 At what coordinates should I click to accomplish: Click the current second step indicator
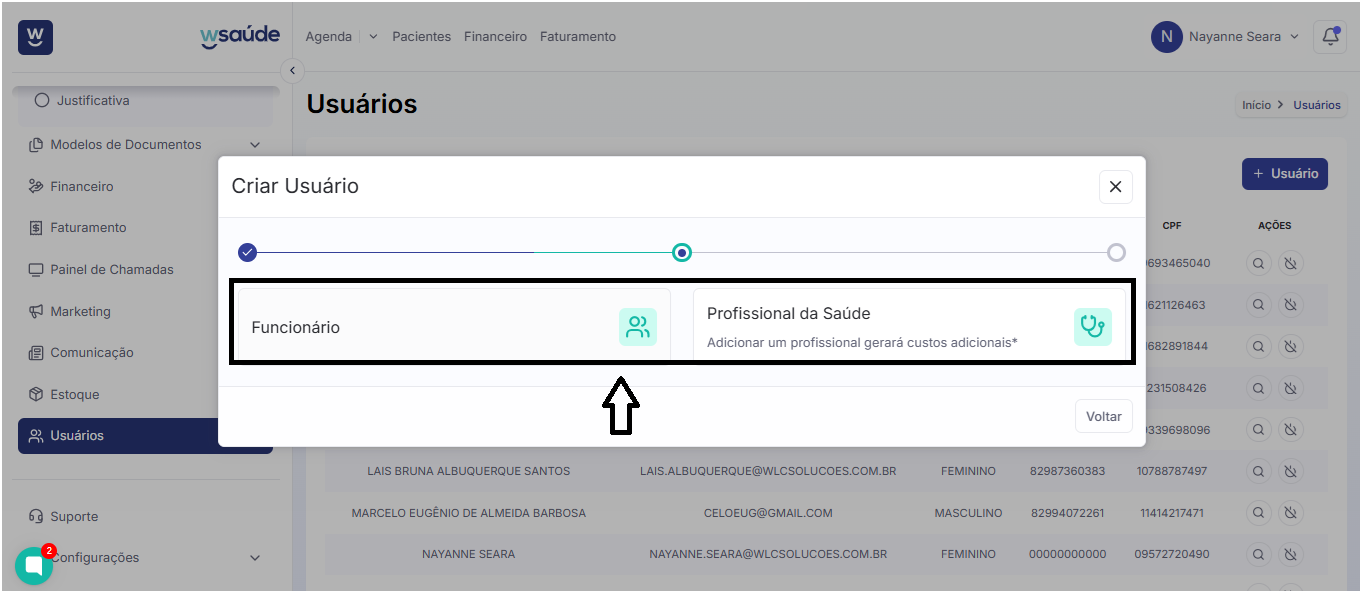[x=682, y=252]
